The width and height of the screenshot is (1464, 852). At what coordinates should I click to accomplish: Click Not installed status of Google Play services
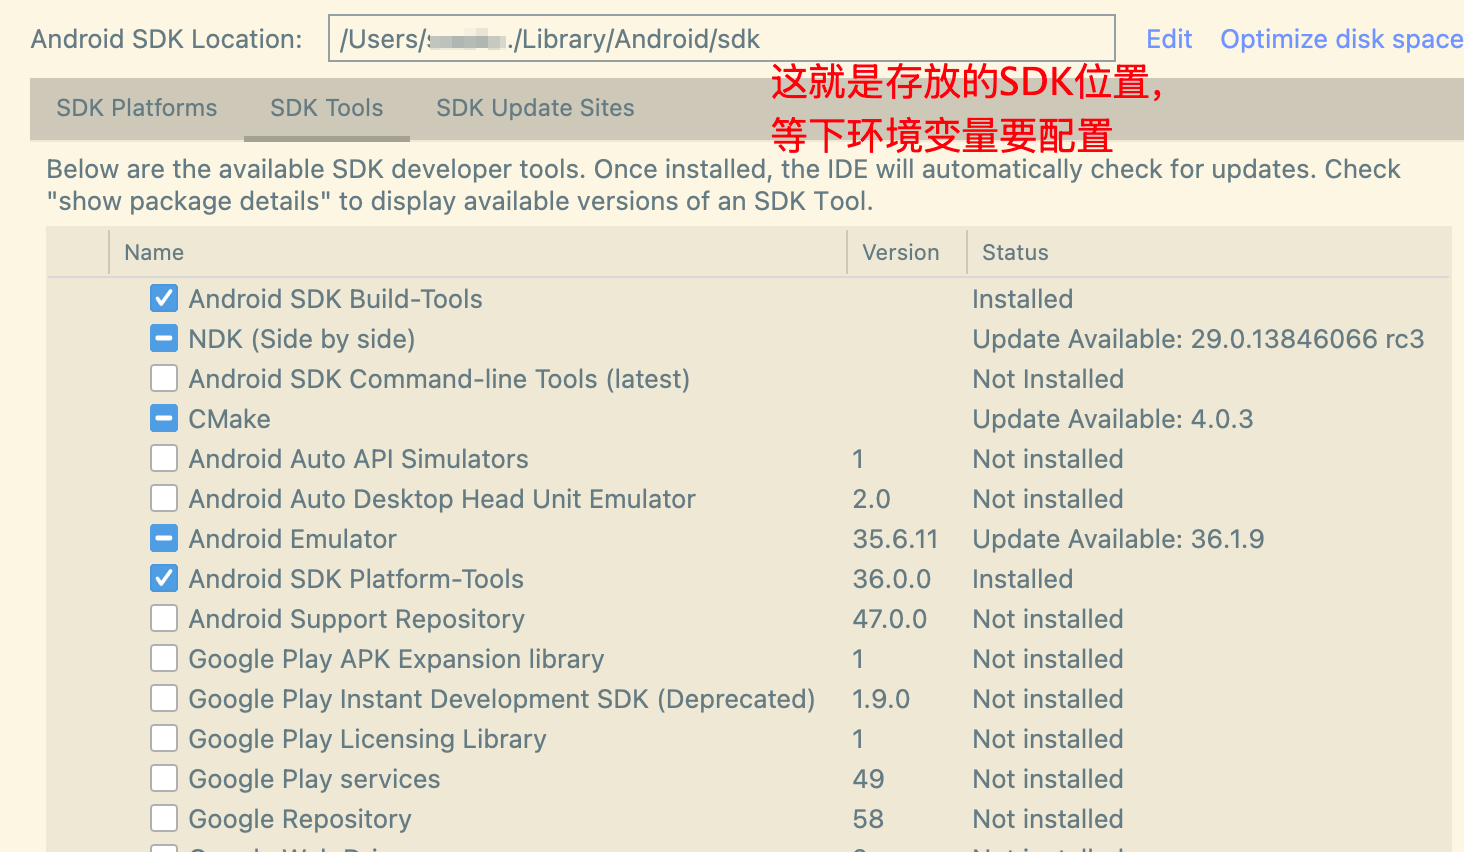(x=1048, y=779)
